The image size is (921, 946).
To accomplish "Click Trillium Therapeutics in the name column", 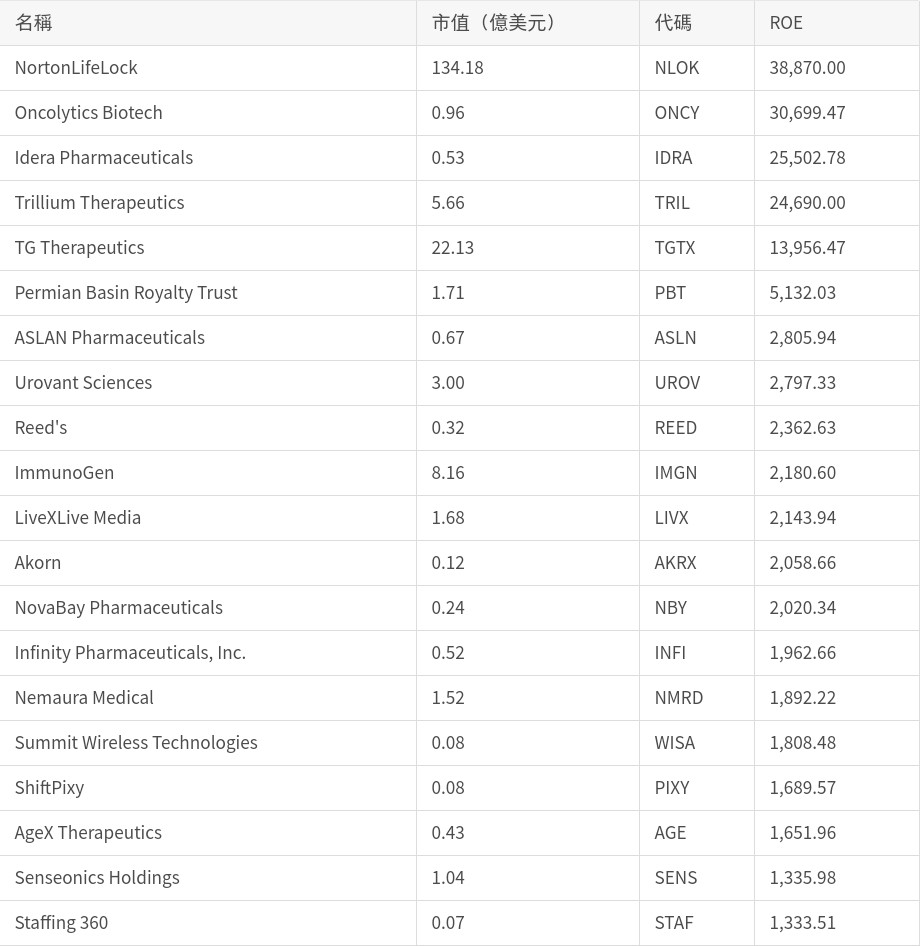I will pos(99,203).
